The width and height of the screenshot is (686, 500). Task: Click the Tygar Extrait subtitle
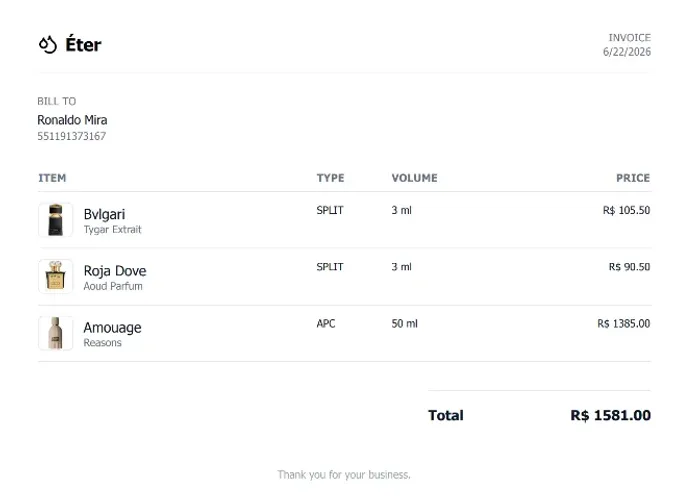[x=112, y=230]
